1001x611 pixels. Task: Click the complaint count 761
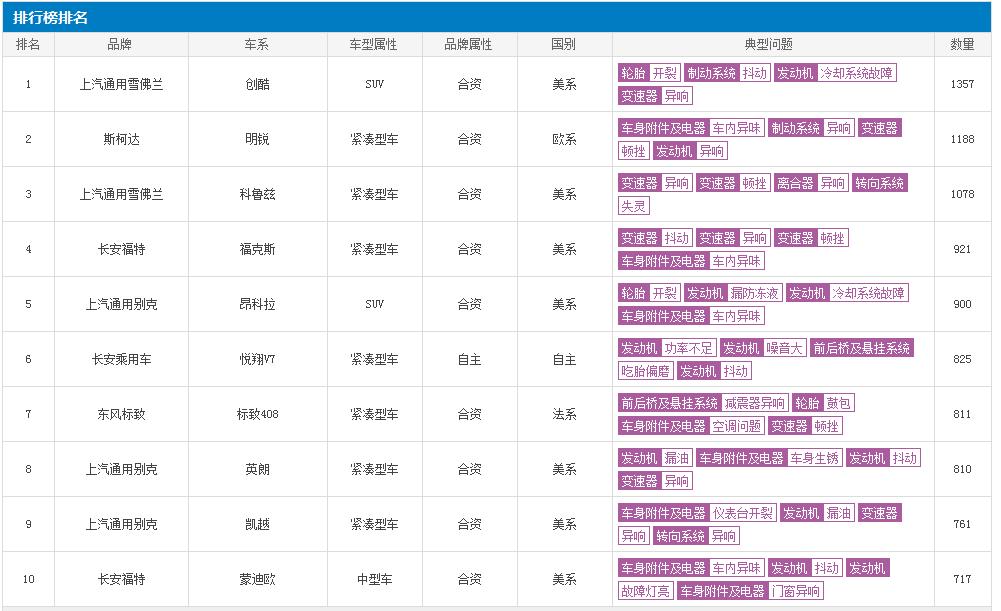[x=962, y=524]
